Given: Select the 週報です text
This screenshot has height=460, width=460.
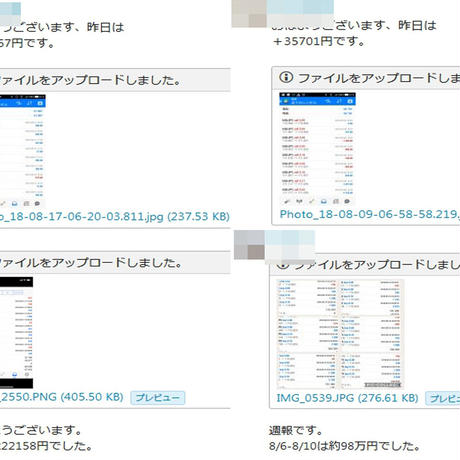Looking at the screenshot, I should tap(296, 430).
